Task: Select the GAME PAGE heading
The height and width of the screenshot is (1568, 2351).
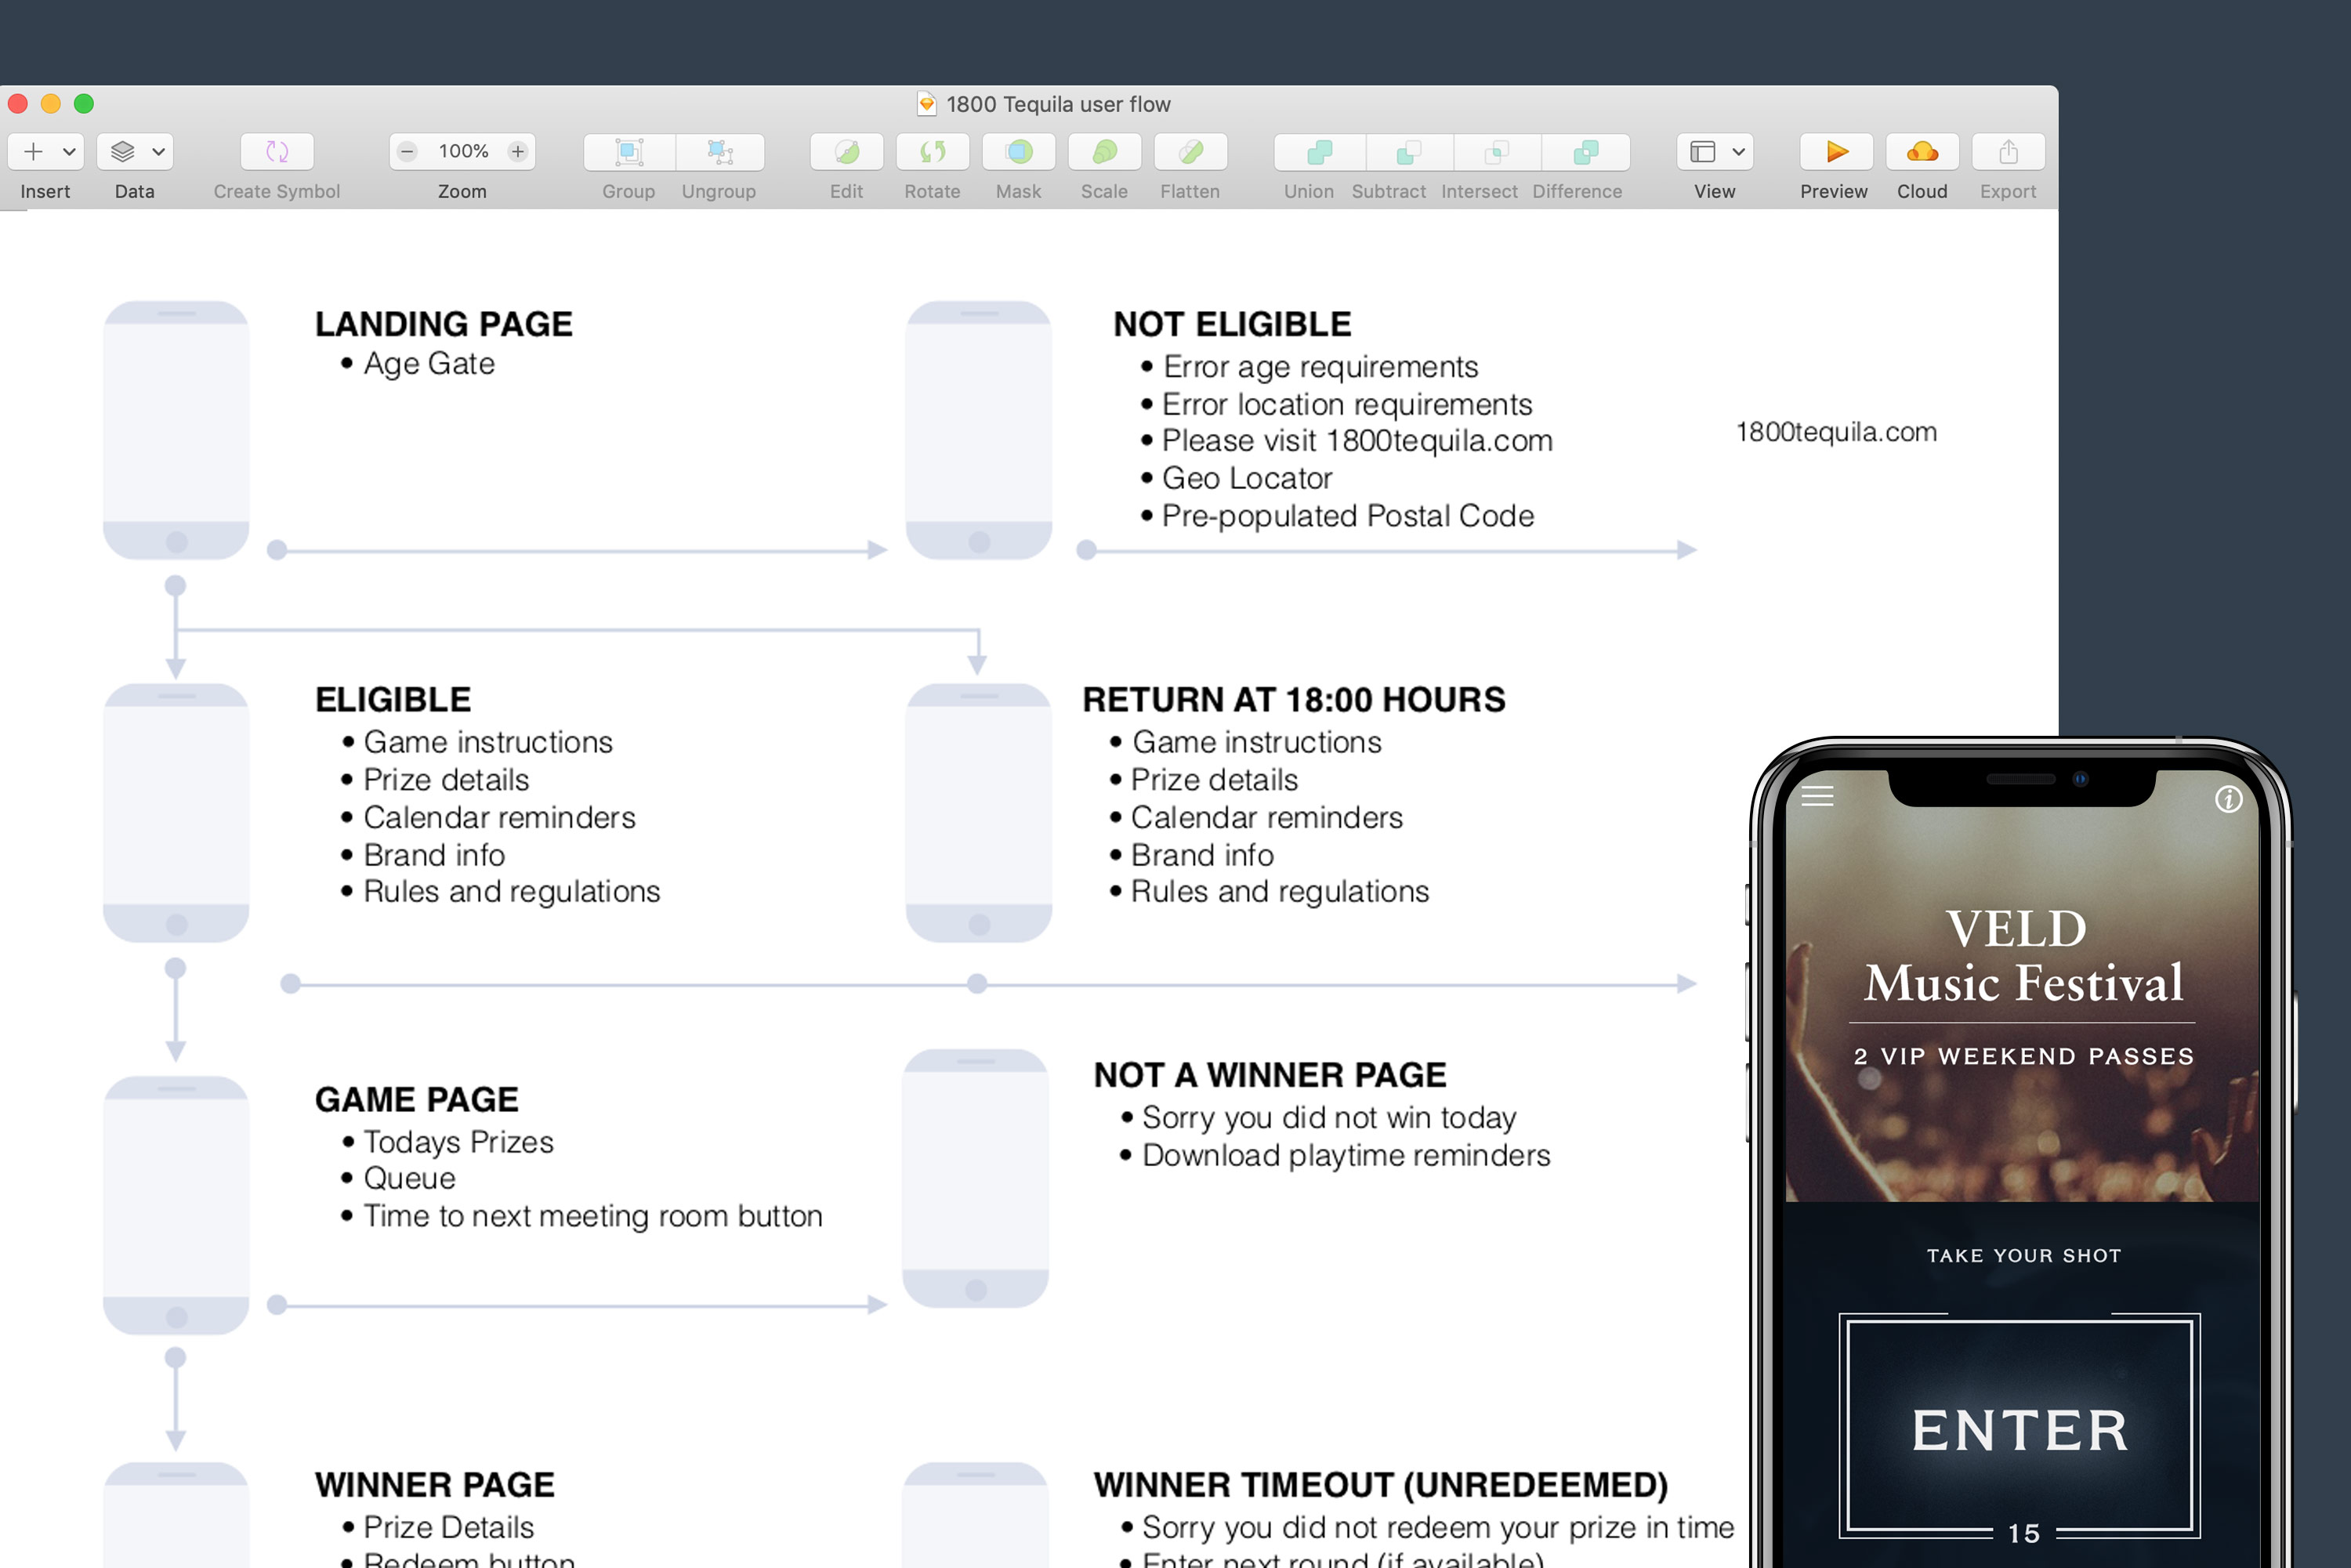Action: point(417,1100)
